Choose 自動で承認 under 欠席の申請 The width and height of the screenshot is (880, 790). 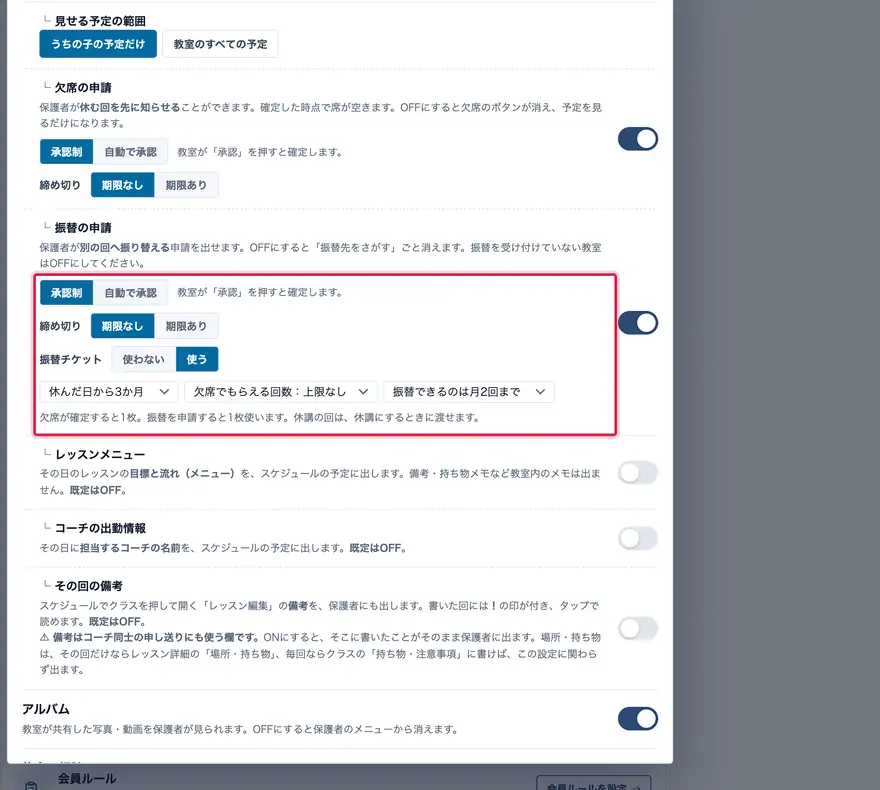click(x=130, y=151)
